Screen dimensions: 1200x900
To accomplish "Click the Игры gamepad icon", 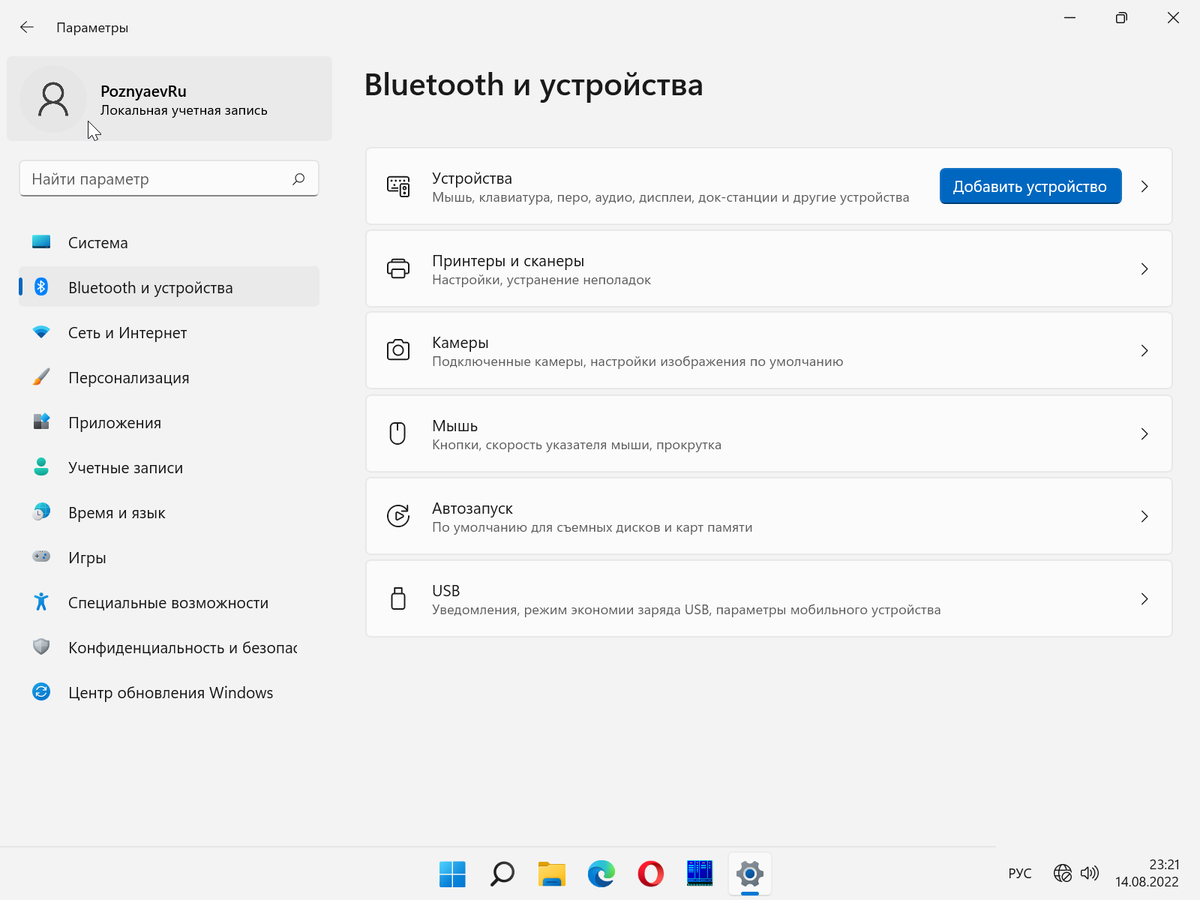I will coord(41,557).
